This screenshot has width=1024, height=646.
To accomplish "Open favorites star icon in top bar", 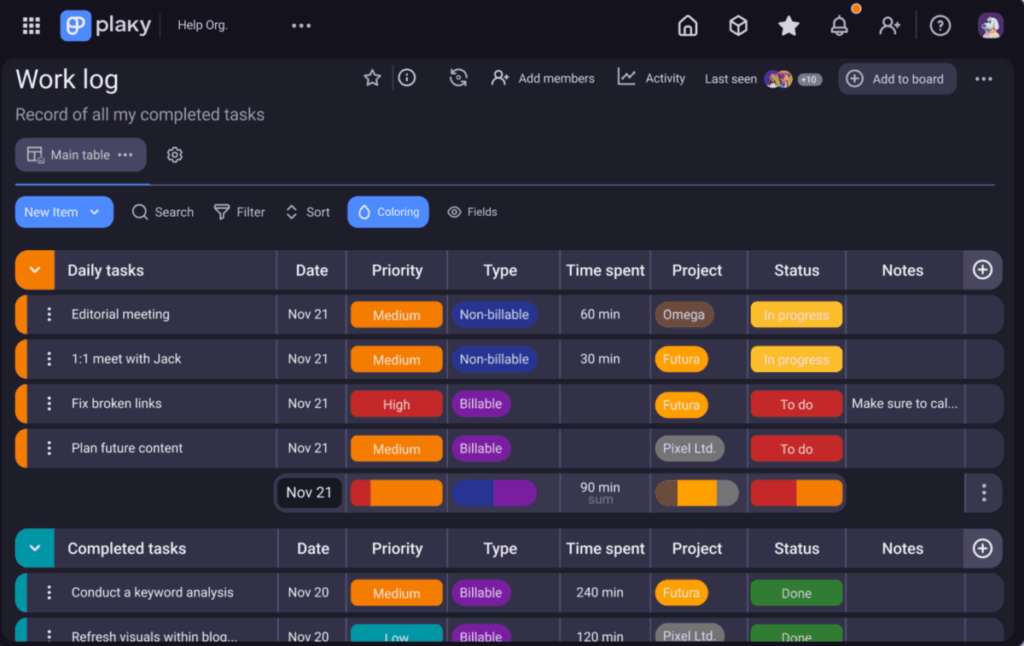I will point(789,26).
